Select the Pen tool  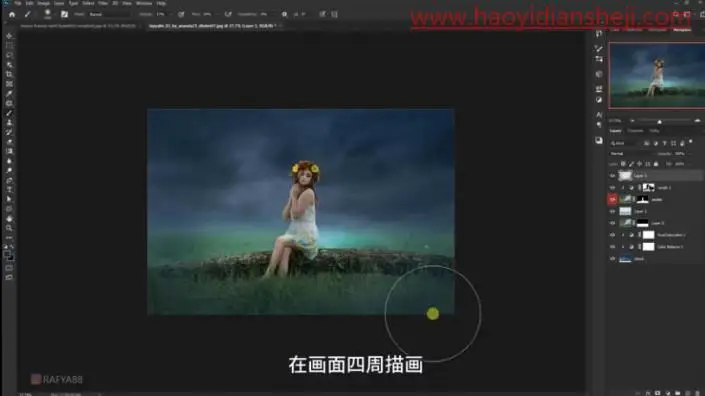tap(9, 180)
